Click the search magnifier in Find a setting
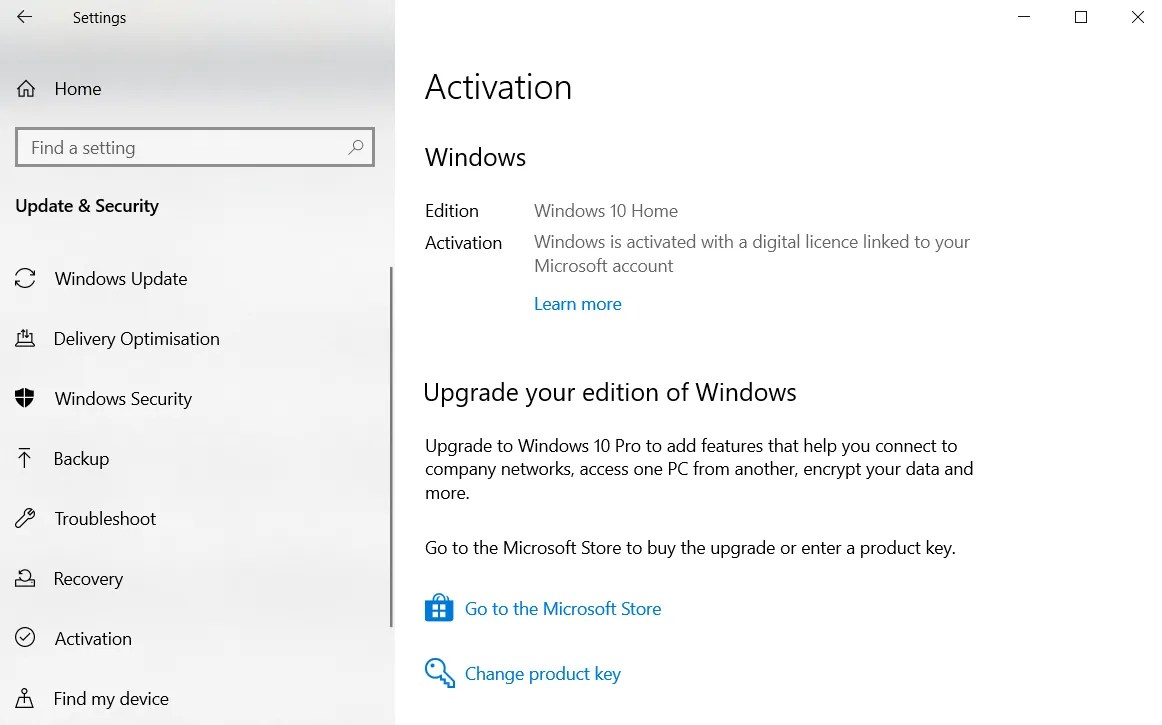The height and width of the screenshot is (725, 1162). (x=355, y=147)
